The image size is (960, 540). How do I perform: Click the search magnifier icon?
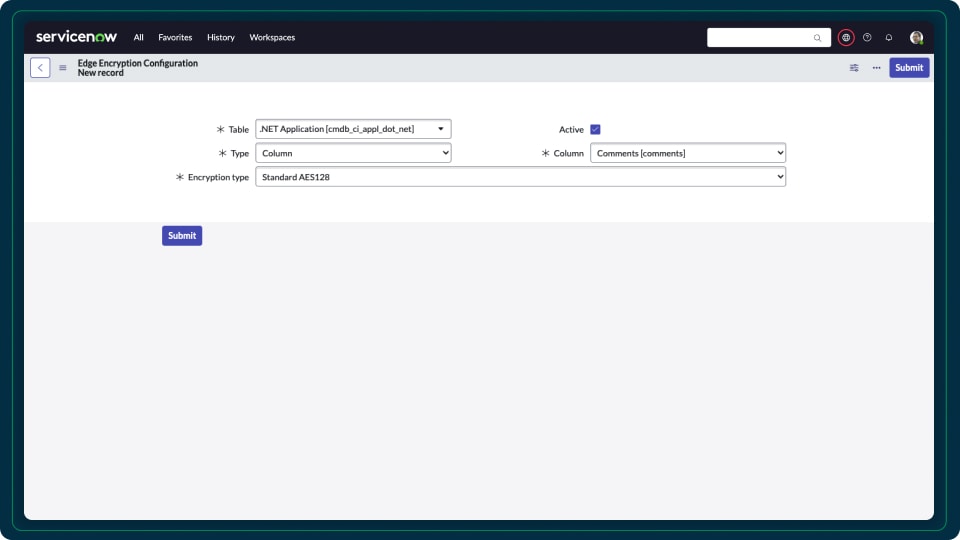[x=817, y=38]
